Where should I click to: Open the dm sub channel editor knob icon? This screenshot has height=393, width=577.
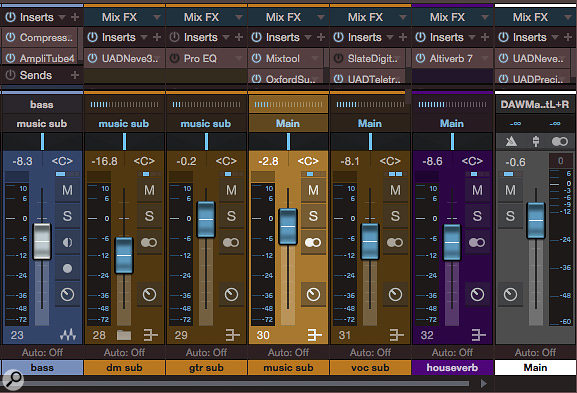tap(149, 294)
